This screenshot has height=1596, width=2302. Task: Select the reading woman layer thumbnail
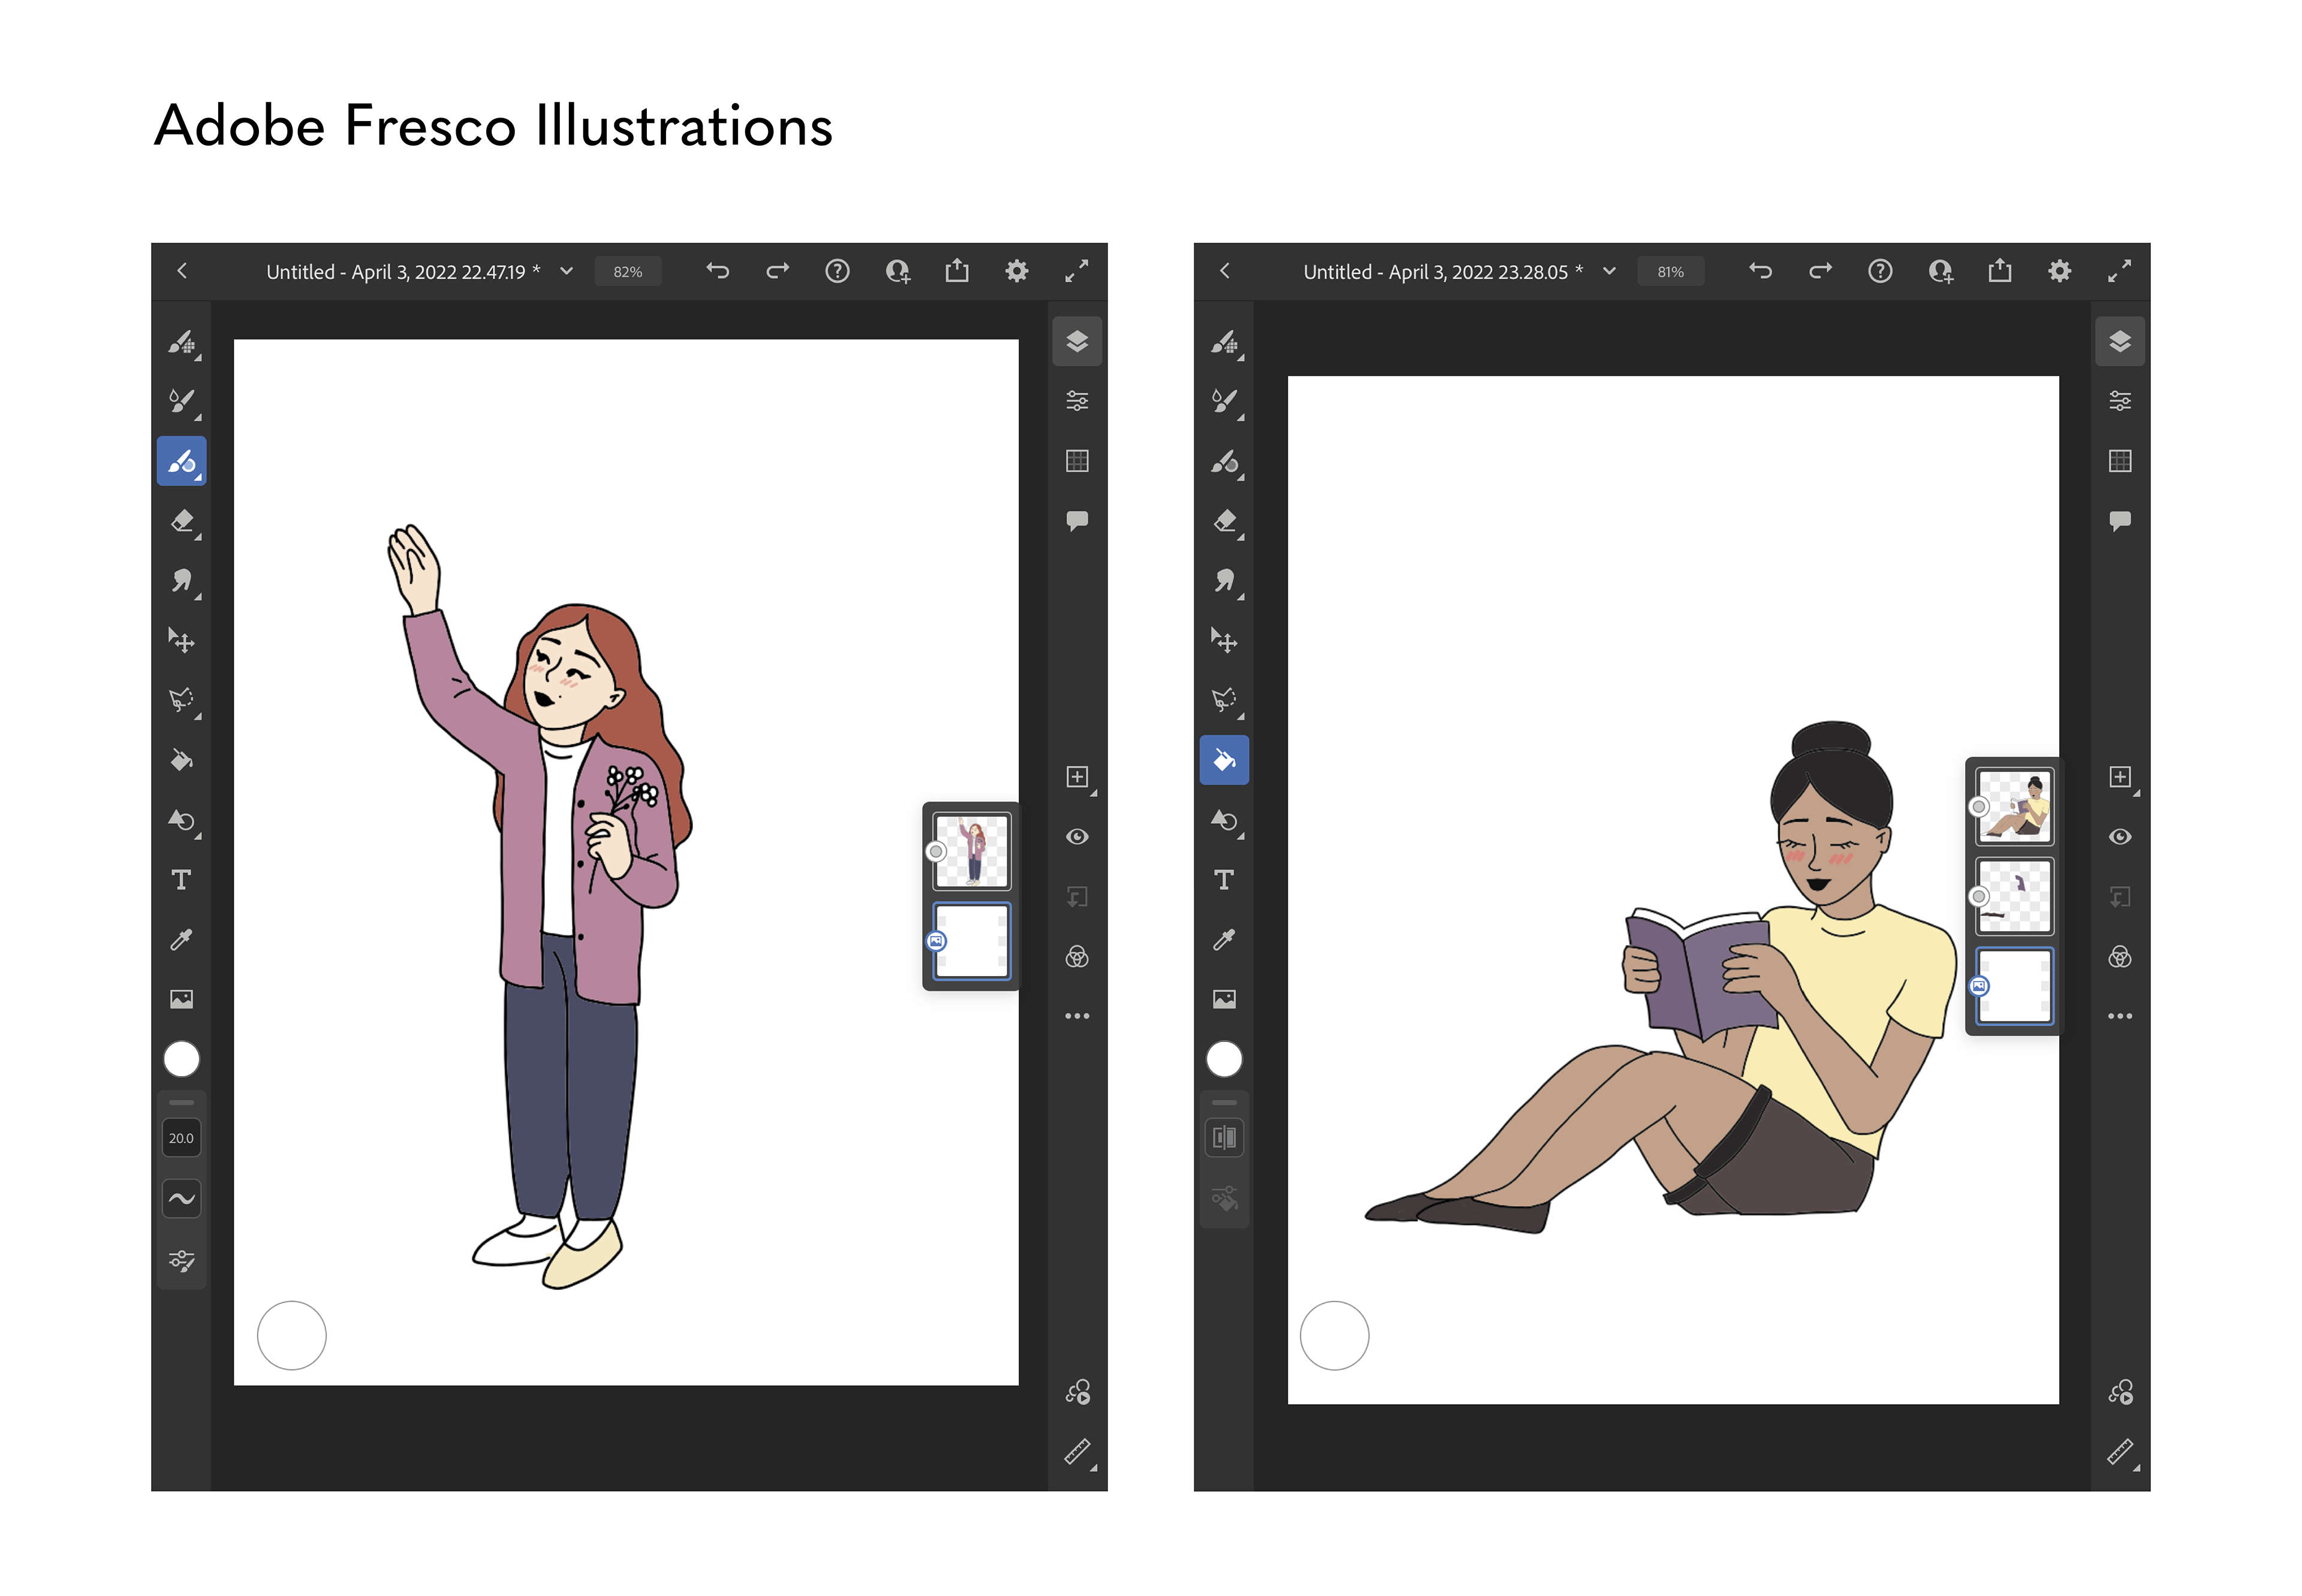2015,806
